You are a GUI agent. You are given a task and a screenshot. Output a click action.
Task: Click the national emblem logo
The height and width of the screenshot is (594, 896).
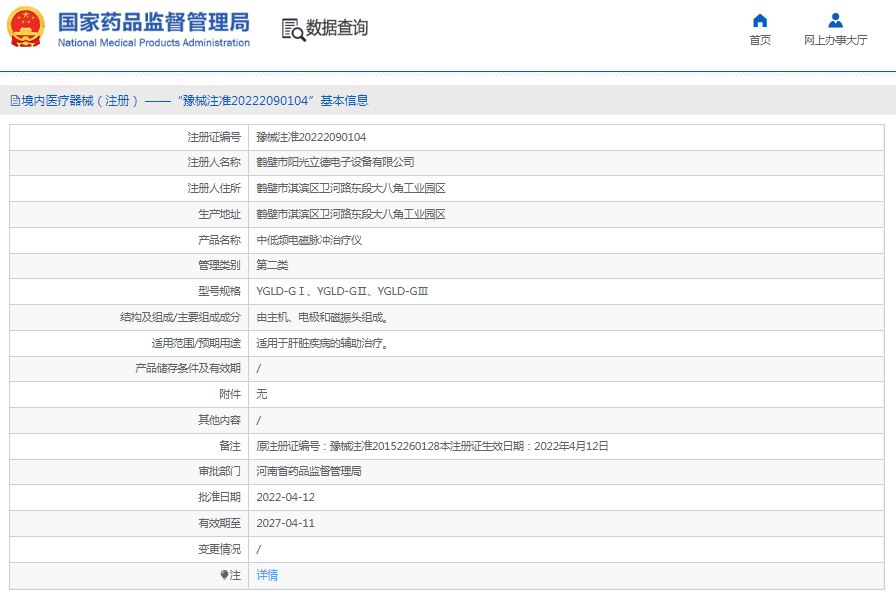pos(26,27)
